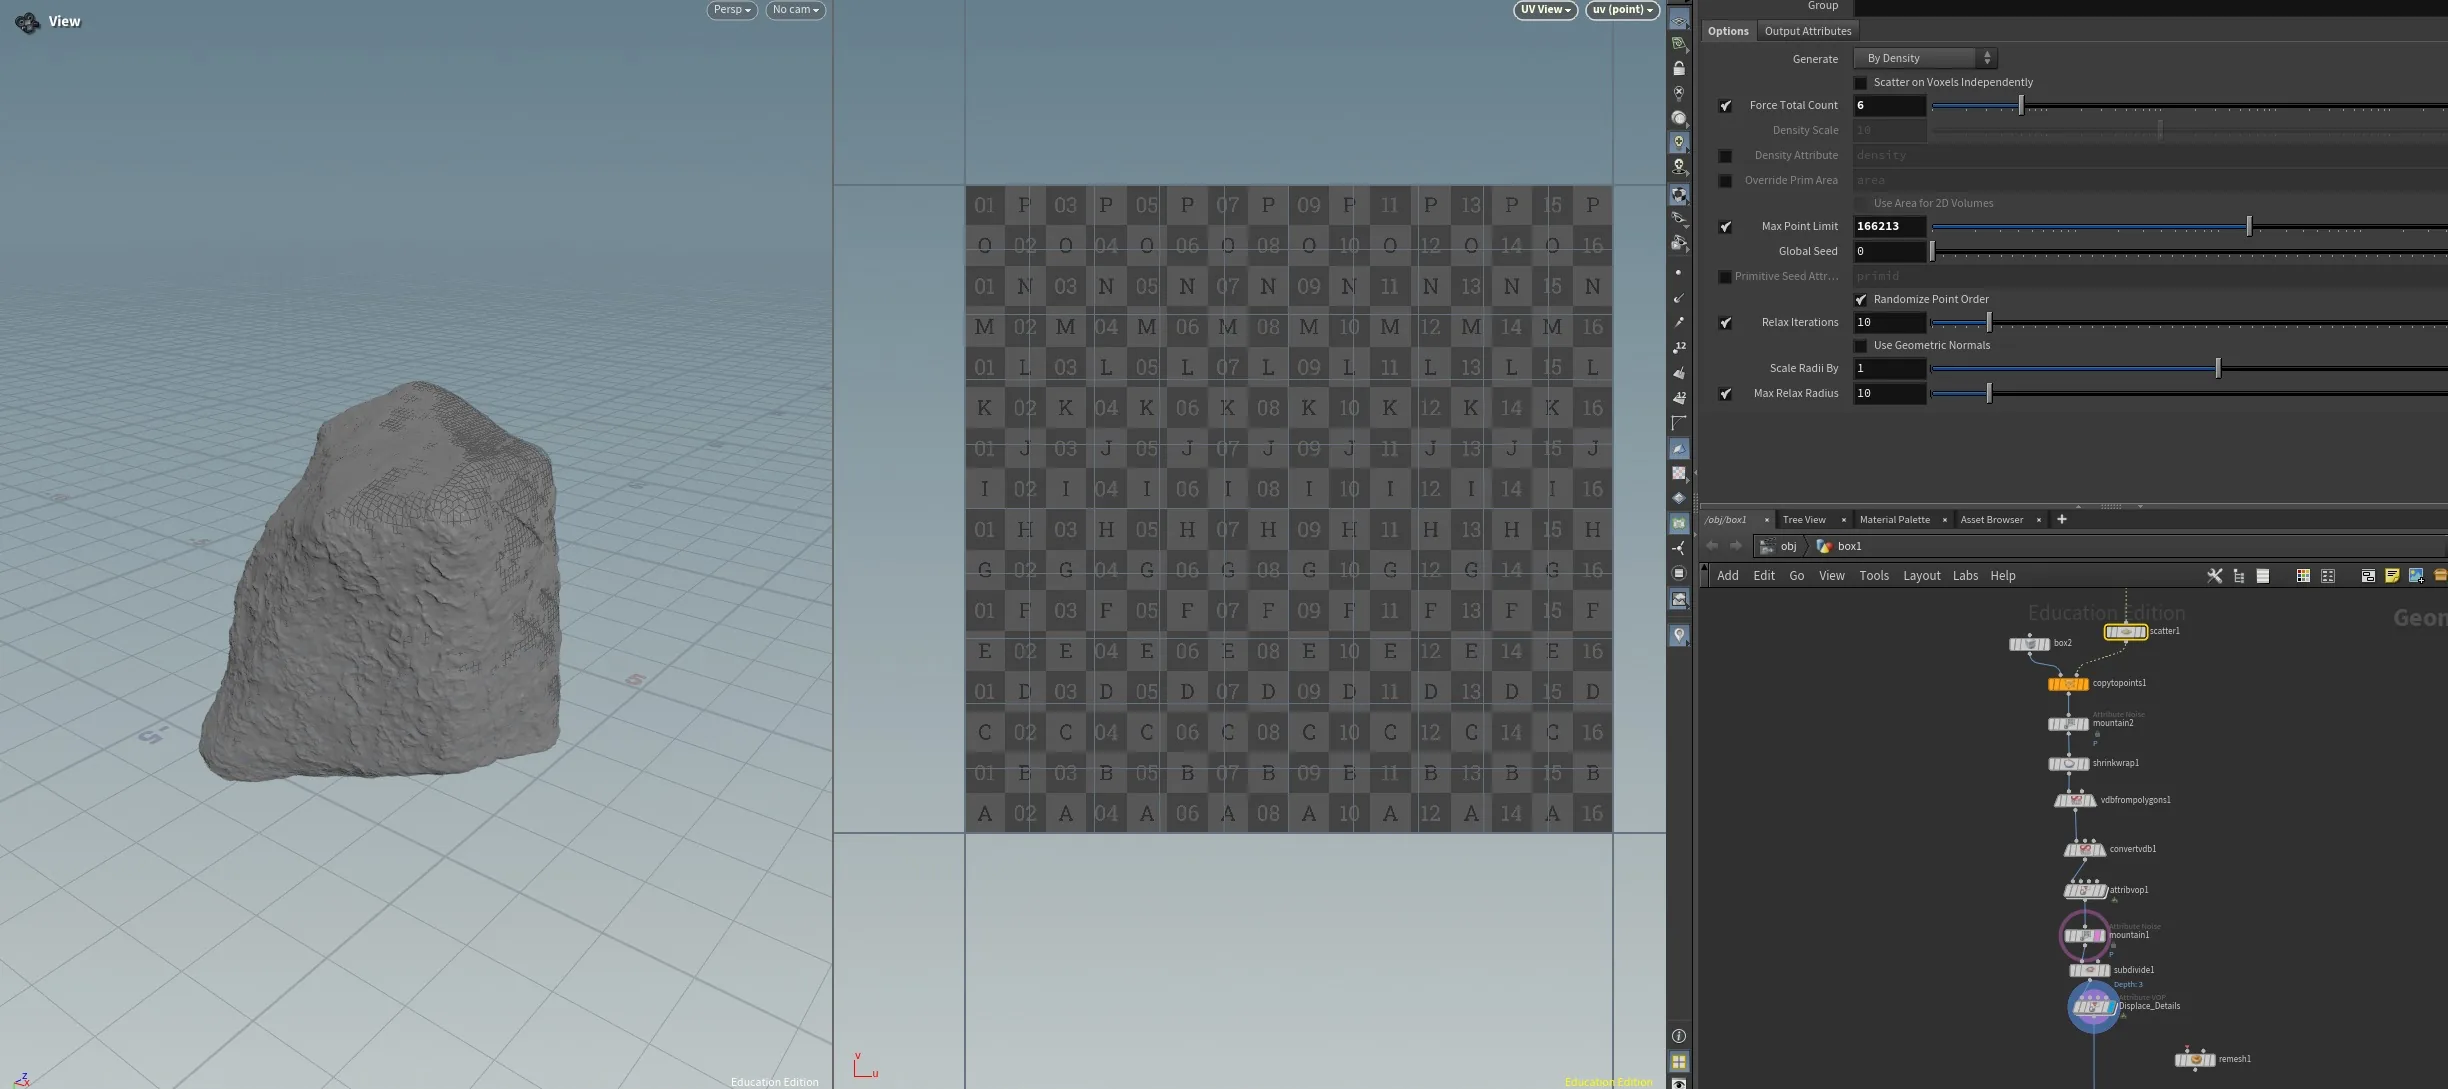Toggle display primitive normals icon
This screenshot has width=2448, height=1089.
[x=1679, y=372]
